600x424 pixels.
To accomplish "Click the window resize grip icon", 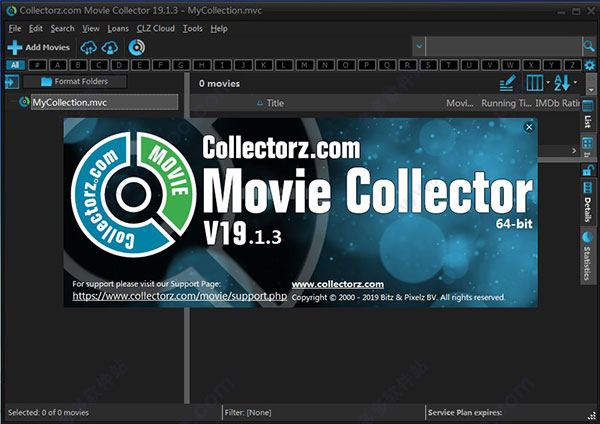I will point(592,415).
